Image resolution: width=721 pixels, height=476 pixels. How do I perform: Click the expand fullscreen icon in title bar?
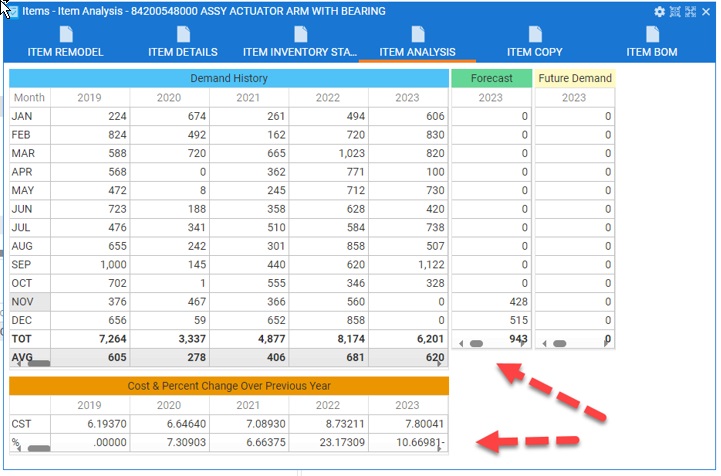(690, 11)
